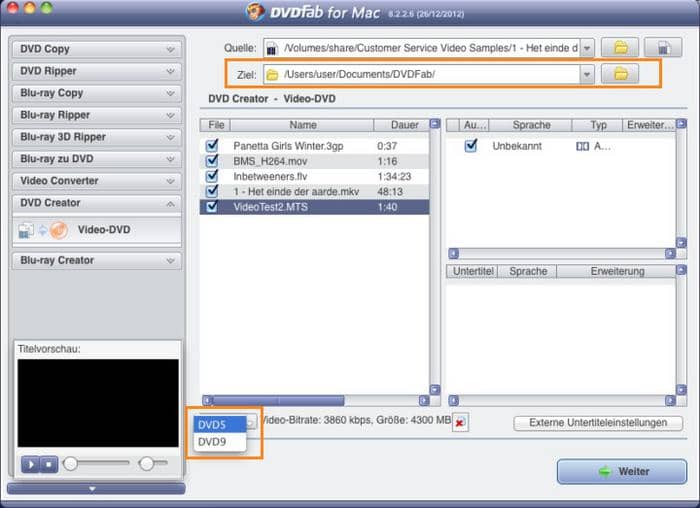Select the 1 - Het einde der aarde.mkv row

(314, 192)
